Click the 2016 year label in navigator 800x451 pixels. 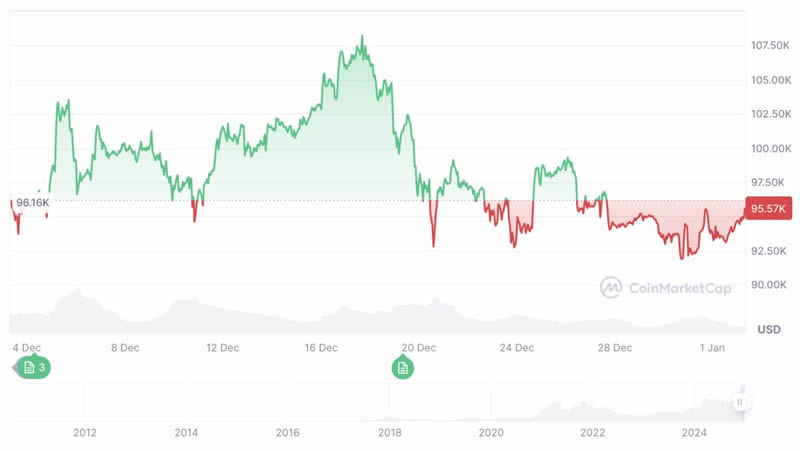(x=288, y=433)
